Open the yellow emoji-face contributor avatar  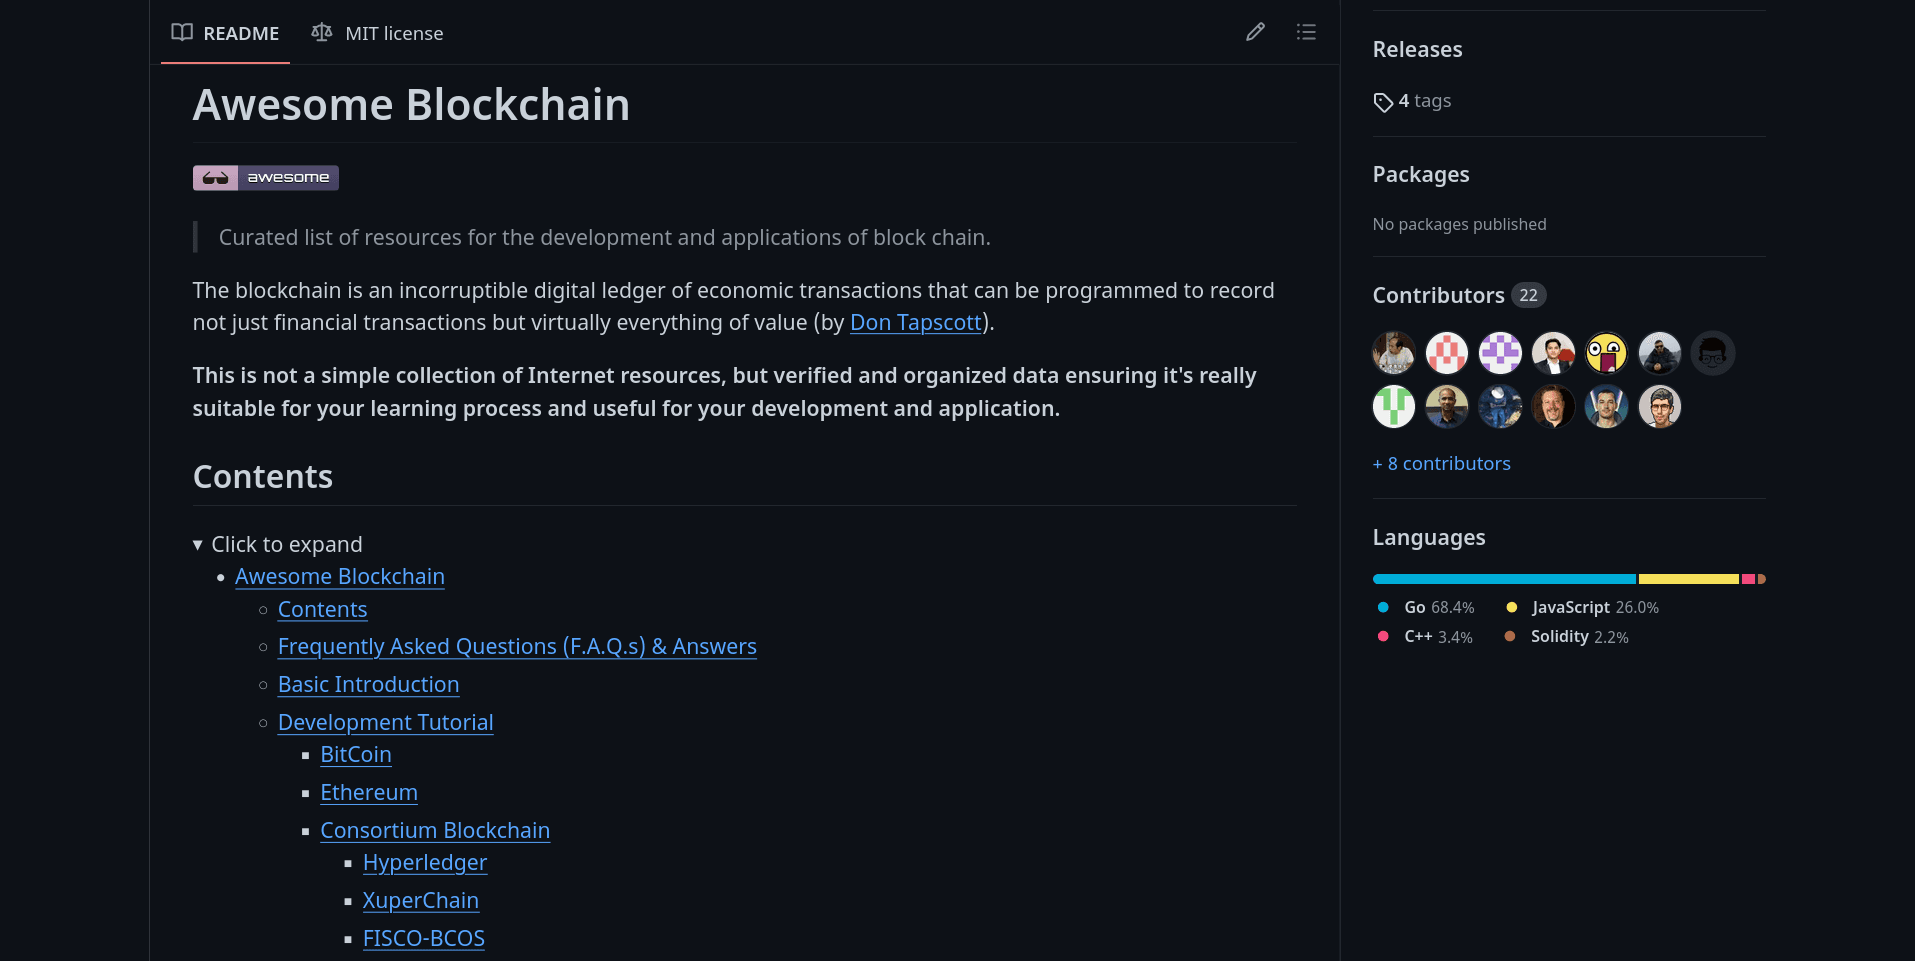1606,353
